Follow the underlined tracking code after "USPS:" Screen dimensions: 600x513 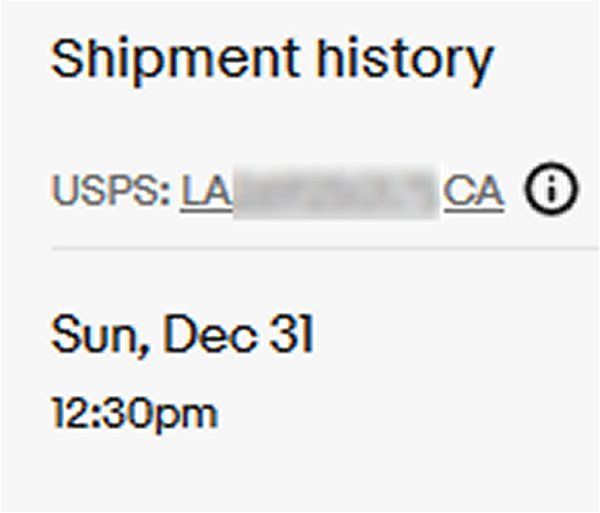coord(342,191)
